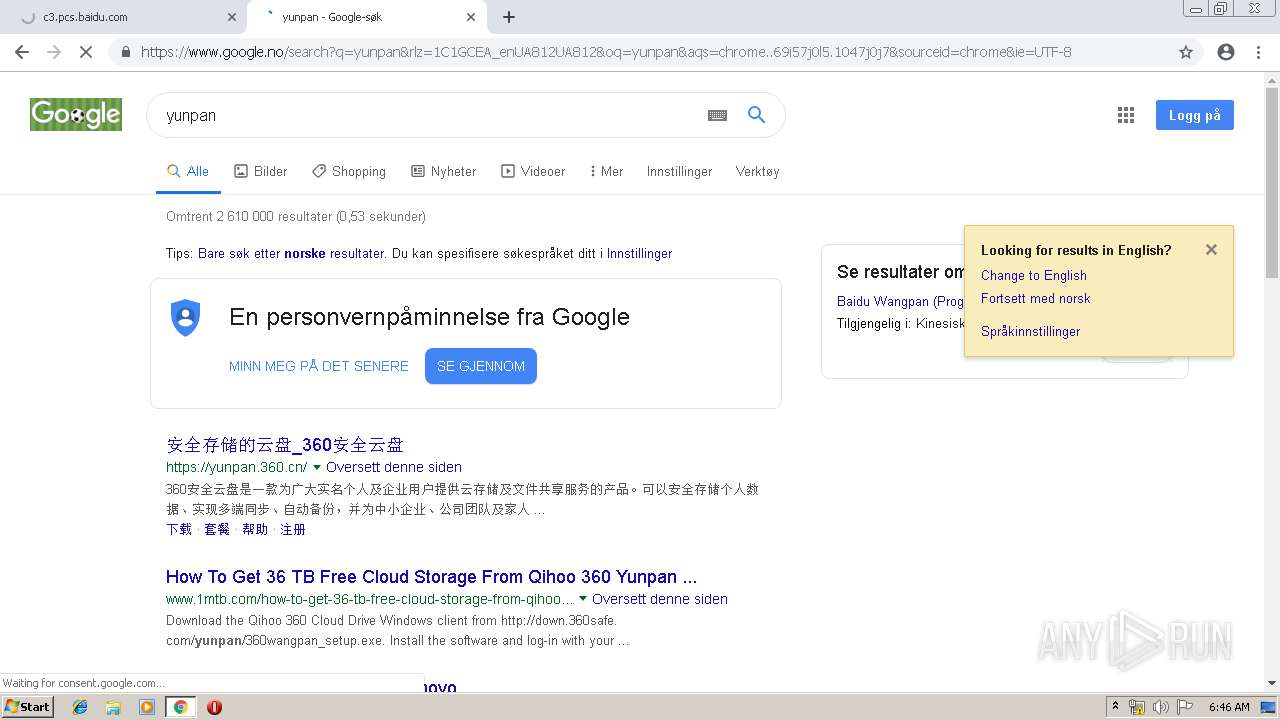Show hidden system tray icons
1280x720 pixels.
(1115, 707)
